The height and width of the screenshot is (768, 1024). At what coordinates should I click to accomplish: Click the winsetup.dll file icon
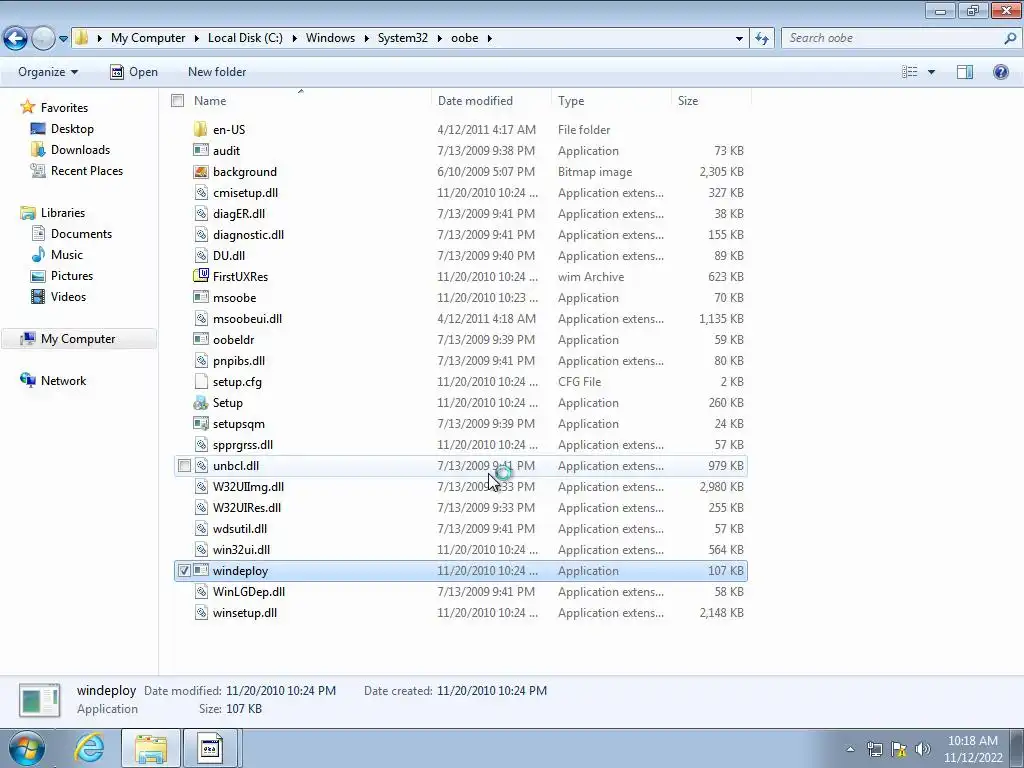click(x=200, y=613)
